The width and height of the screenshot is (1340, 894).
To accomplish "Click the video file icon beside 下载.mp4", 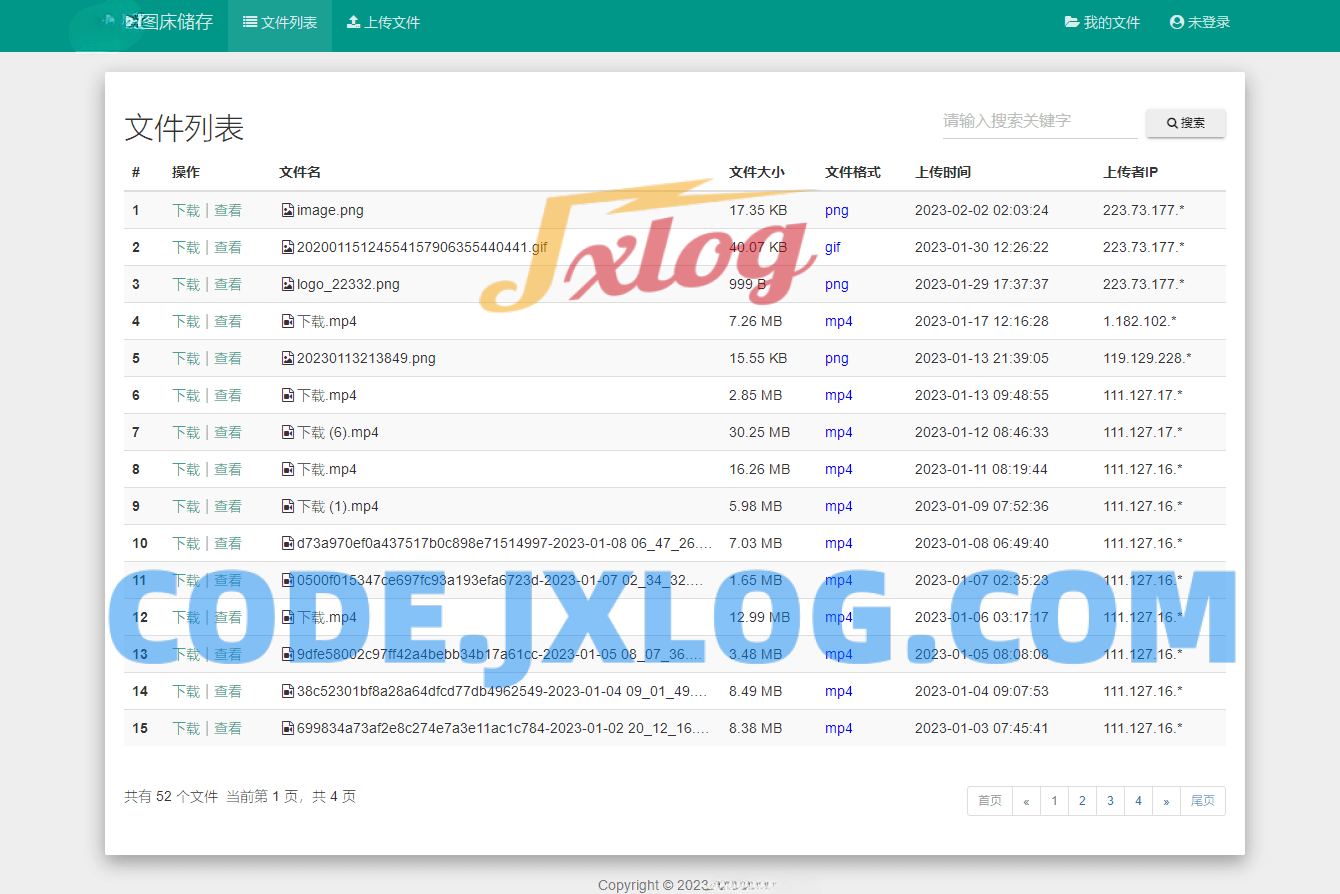I will (287, 321).
